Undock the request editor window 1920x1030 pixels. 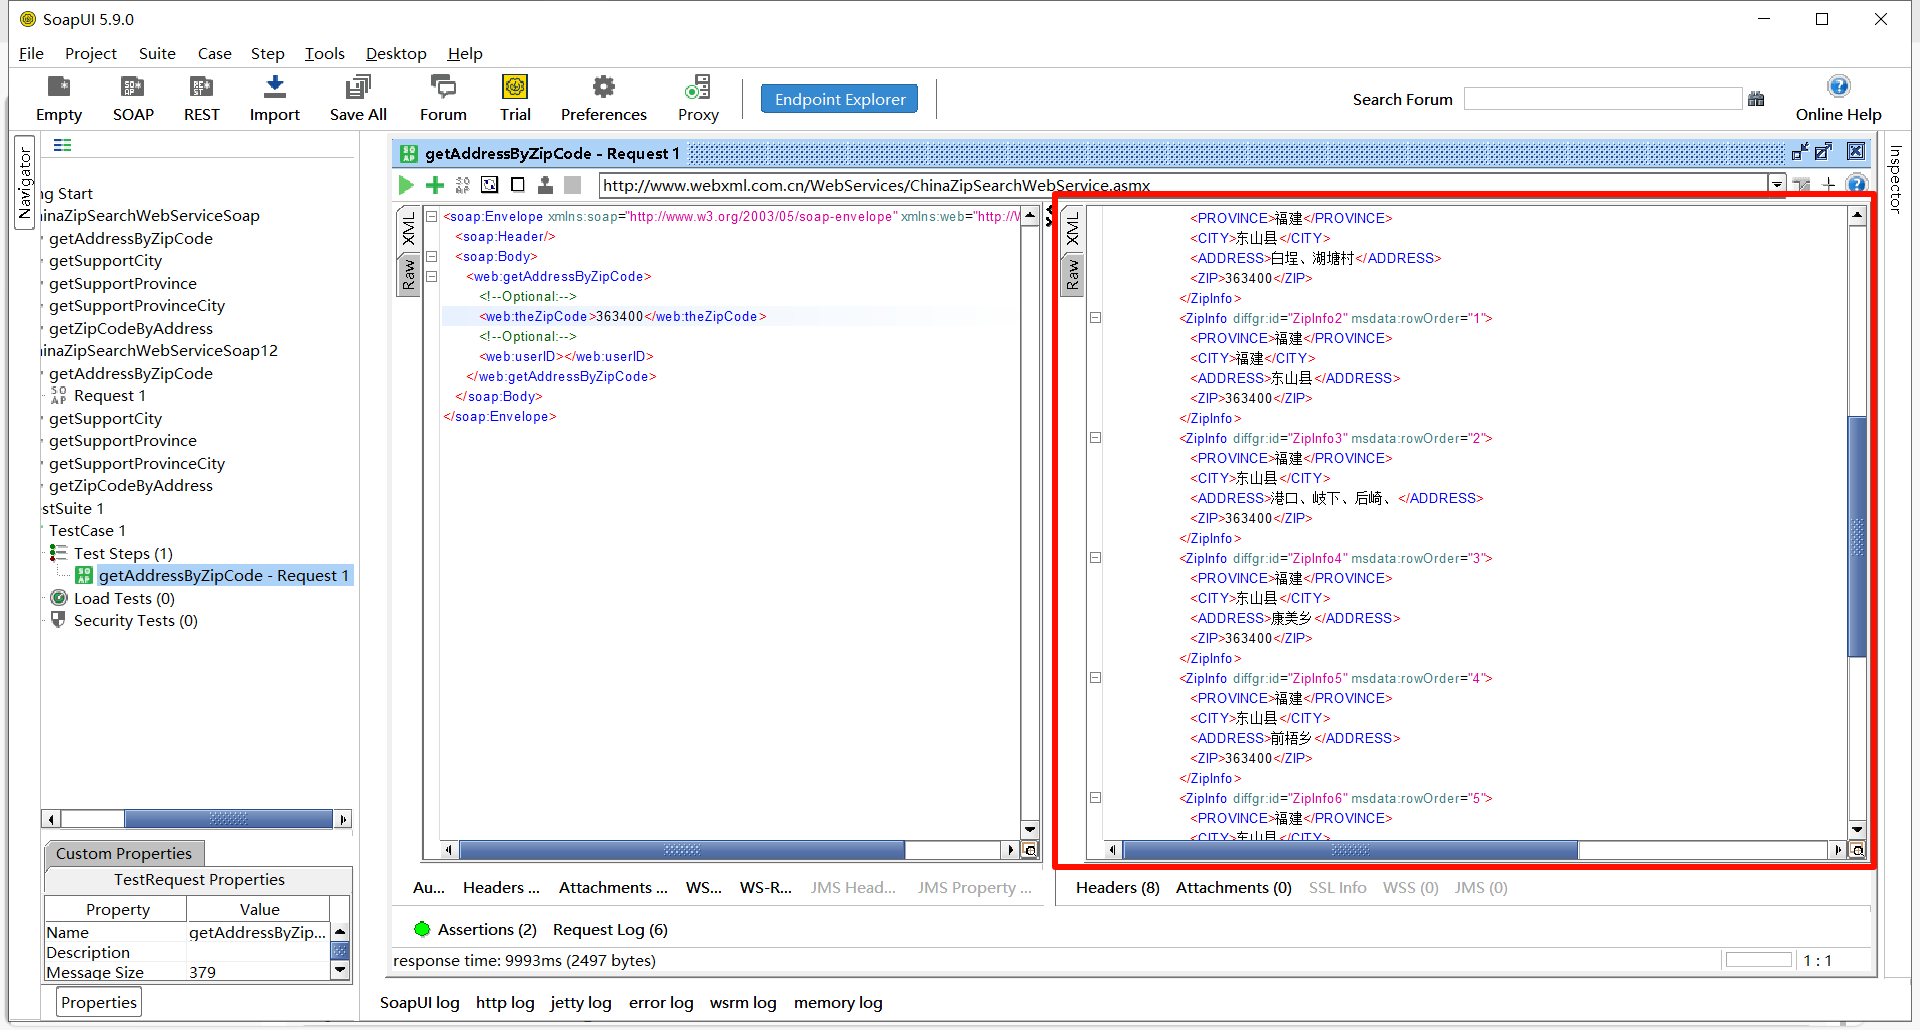(x=1800, y=152)
